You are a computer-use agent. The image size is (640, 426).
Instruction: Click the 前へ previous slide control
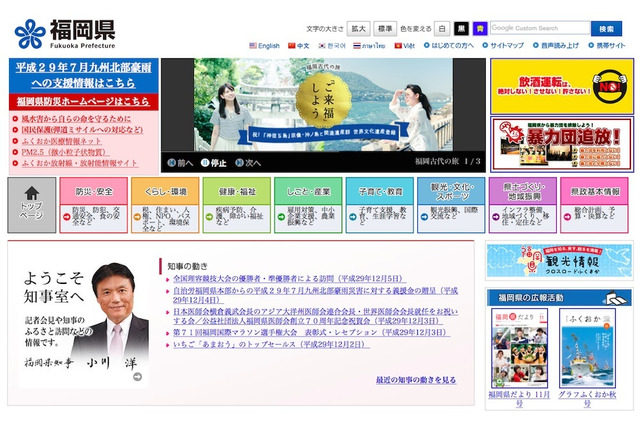180,163
